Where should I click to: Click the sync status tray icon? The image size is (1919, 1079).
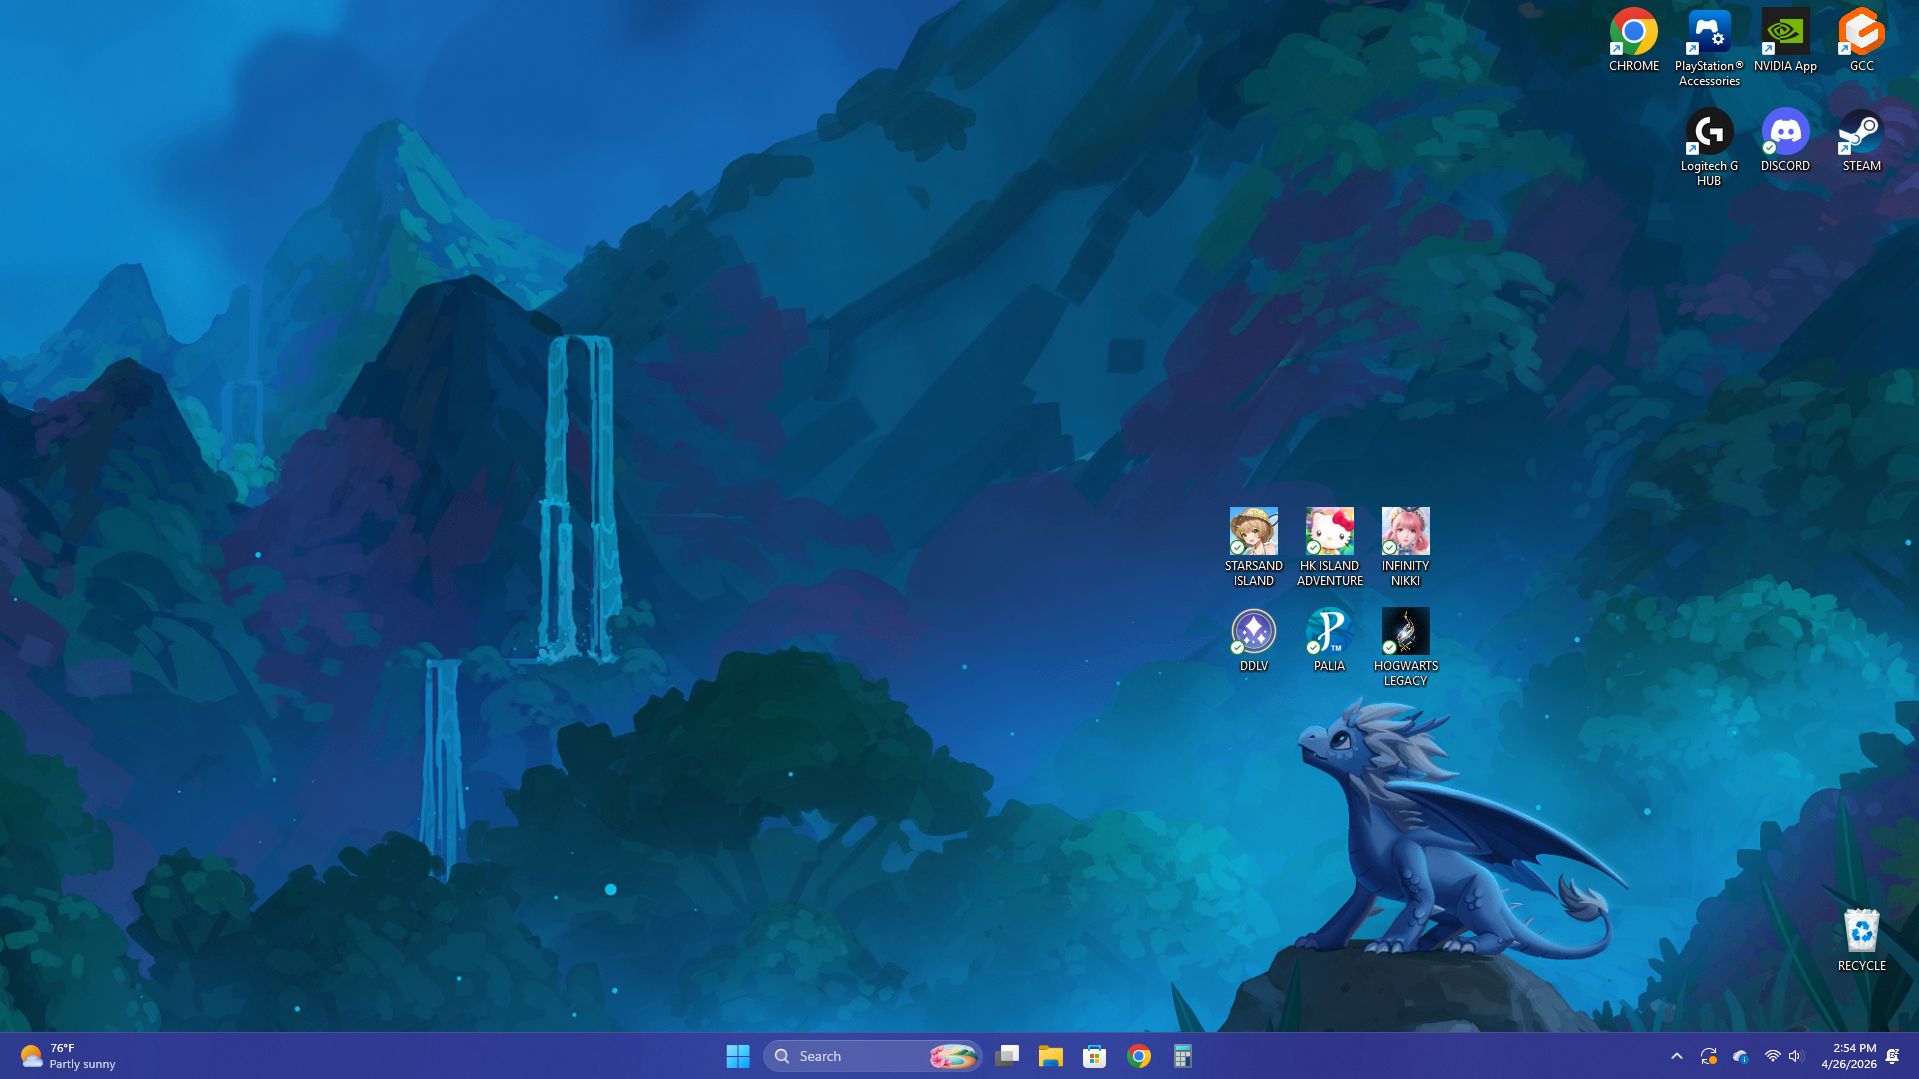coord(1708,1056)
